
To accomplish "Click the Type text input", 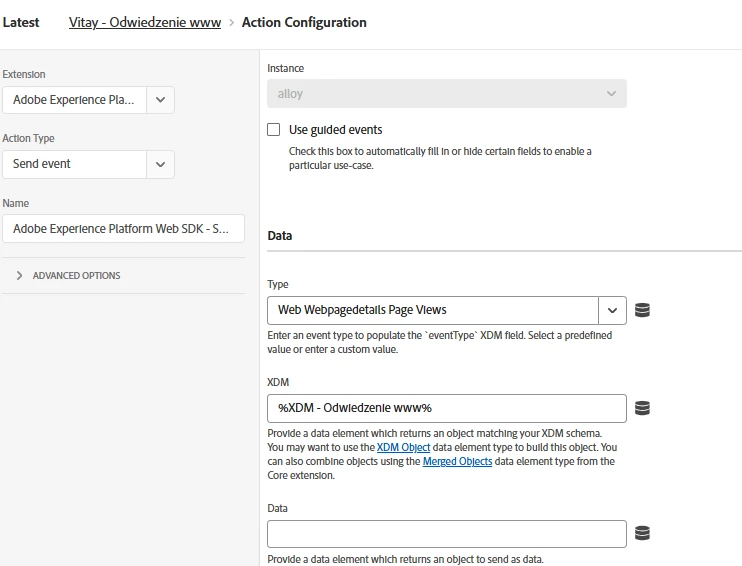I will coord(433,310).
